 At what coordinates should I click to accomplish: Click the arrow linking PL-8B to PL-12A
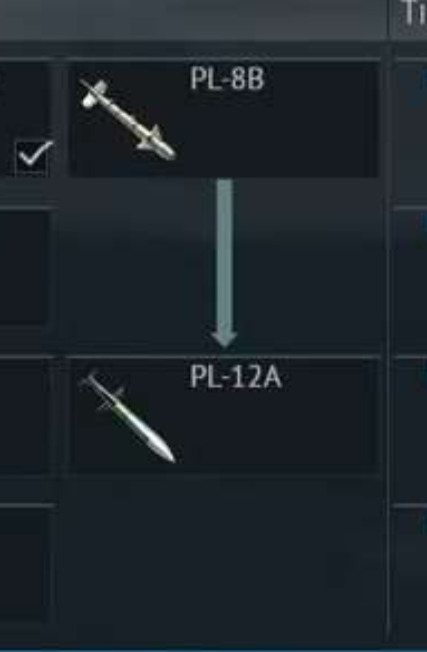click(225, 264)
